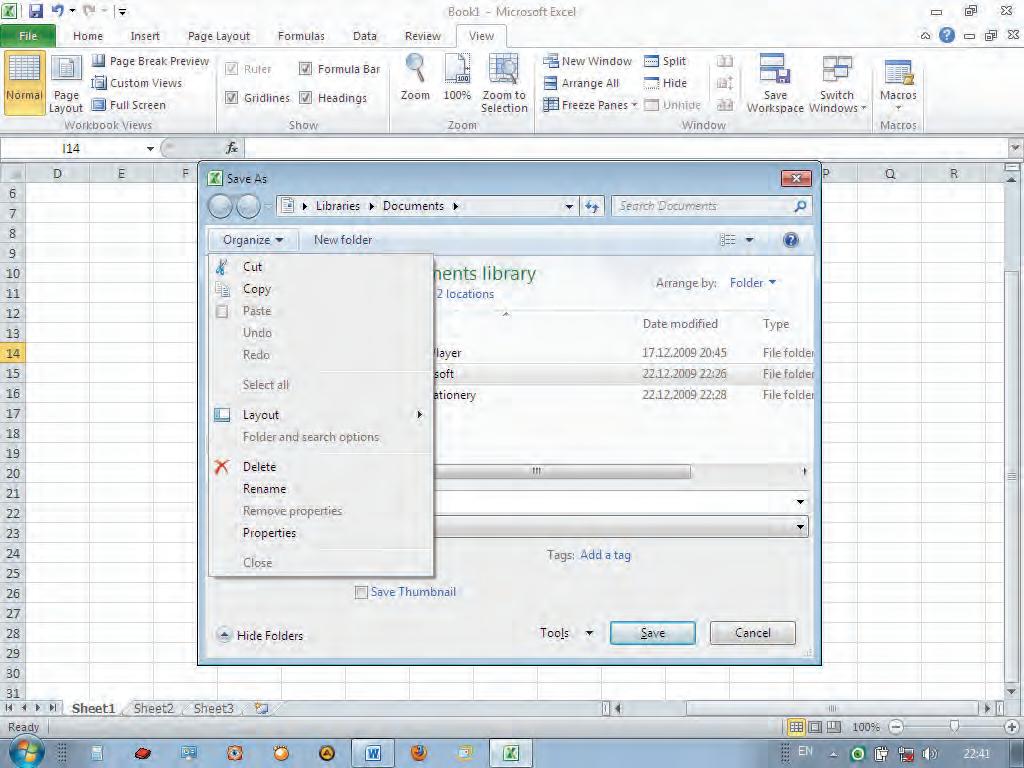1024x768 pixels.
Task: Click the file list horizontal scrollbar
Action: pos(562,471)
